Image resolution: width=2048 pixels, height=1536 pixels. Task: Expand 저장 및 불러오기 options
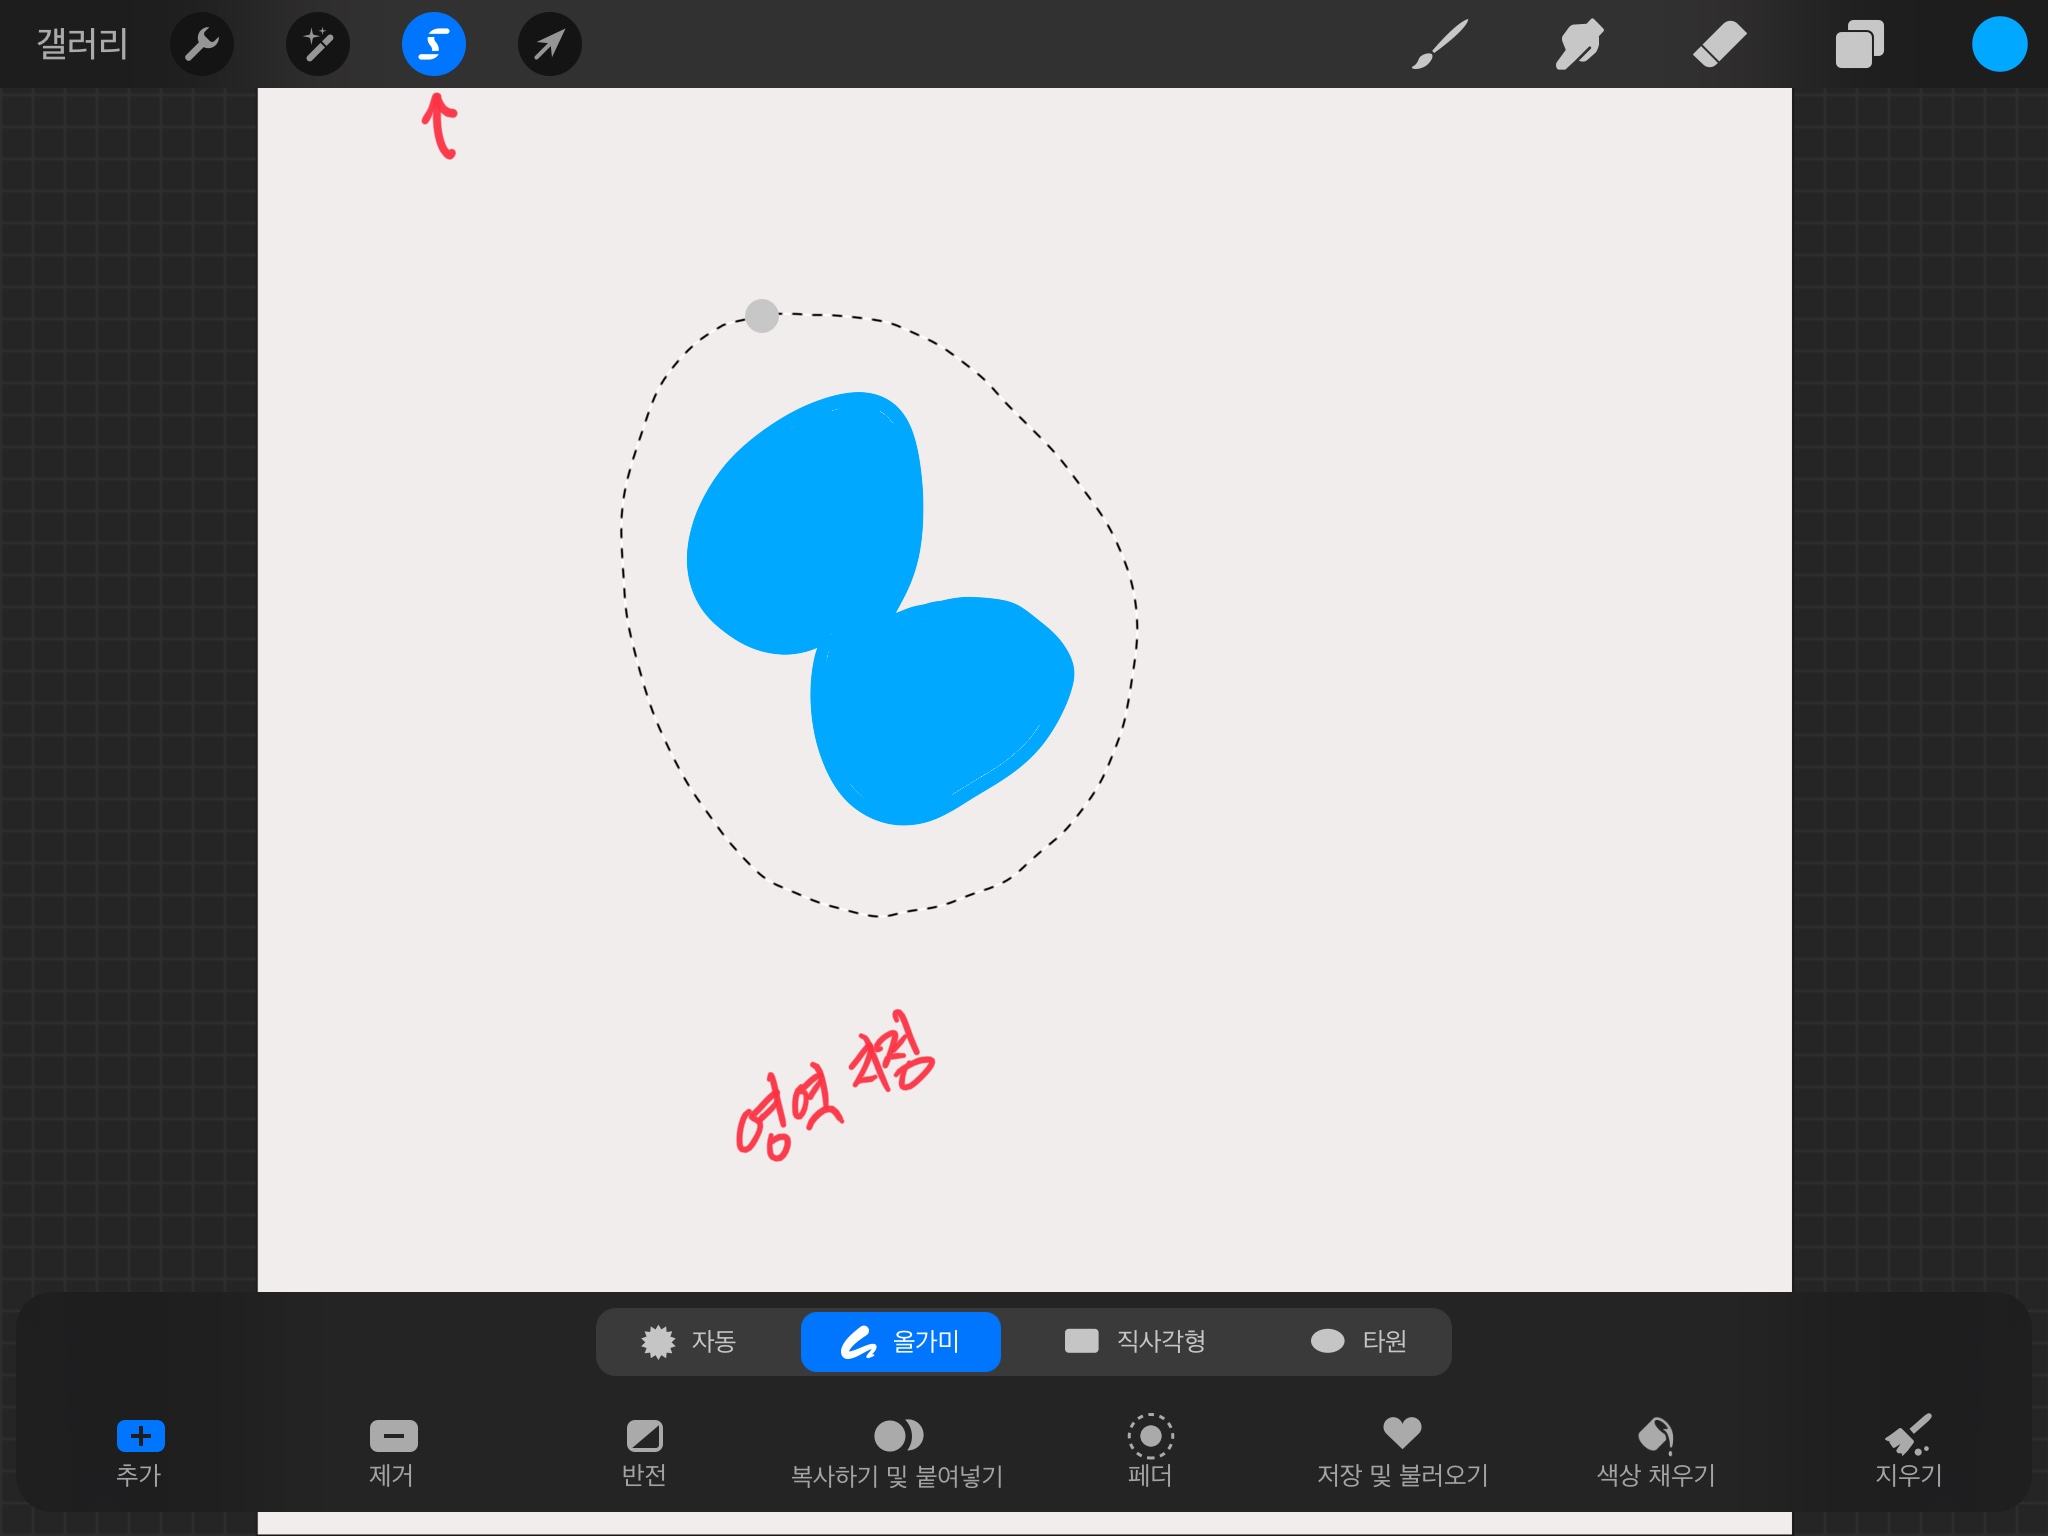(1402, 1449)
